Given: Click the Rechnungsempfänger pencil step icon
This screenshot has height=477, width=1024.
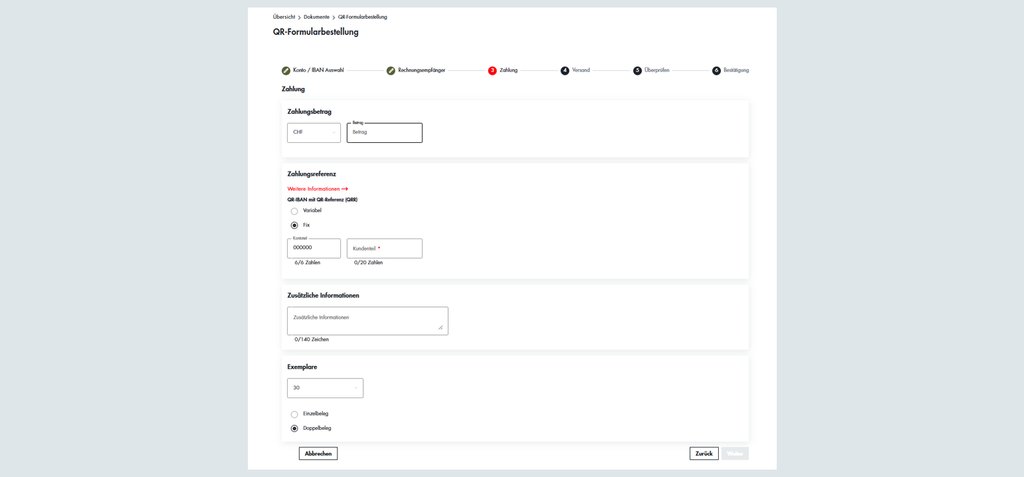Looking at the screenshot, I should tap(391, 71).
